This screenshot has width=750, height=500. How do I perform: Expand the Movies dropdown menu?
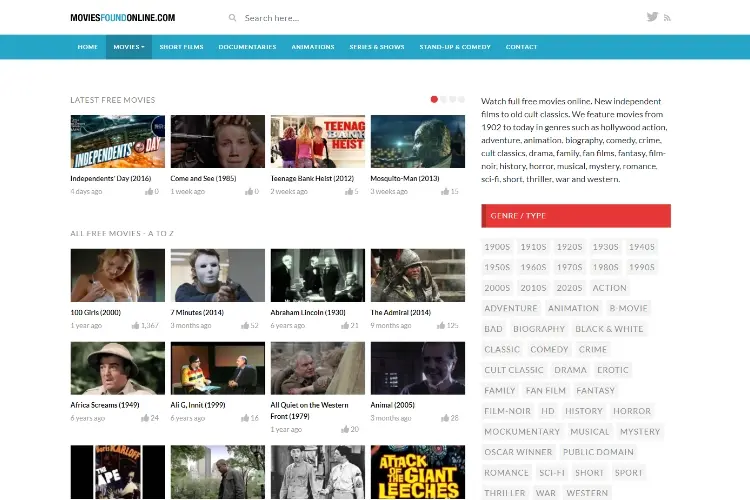point(129,47)
